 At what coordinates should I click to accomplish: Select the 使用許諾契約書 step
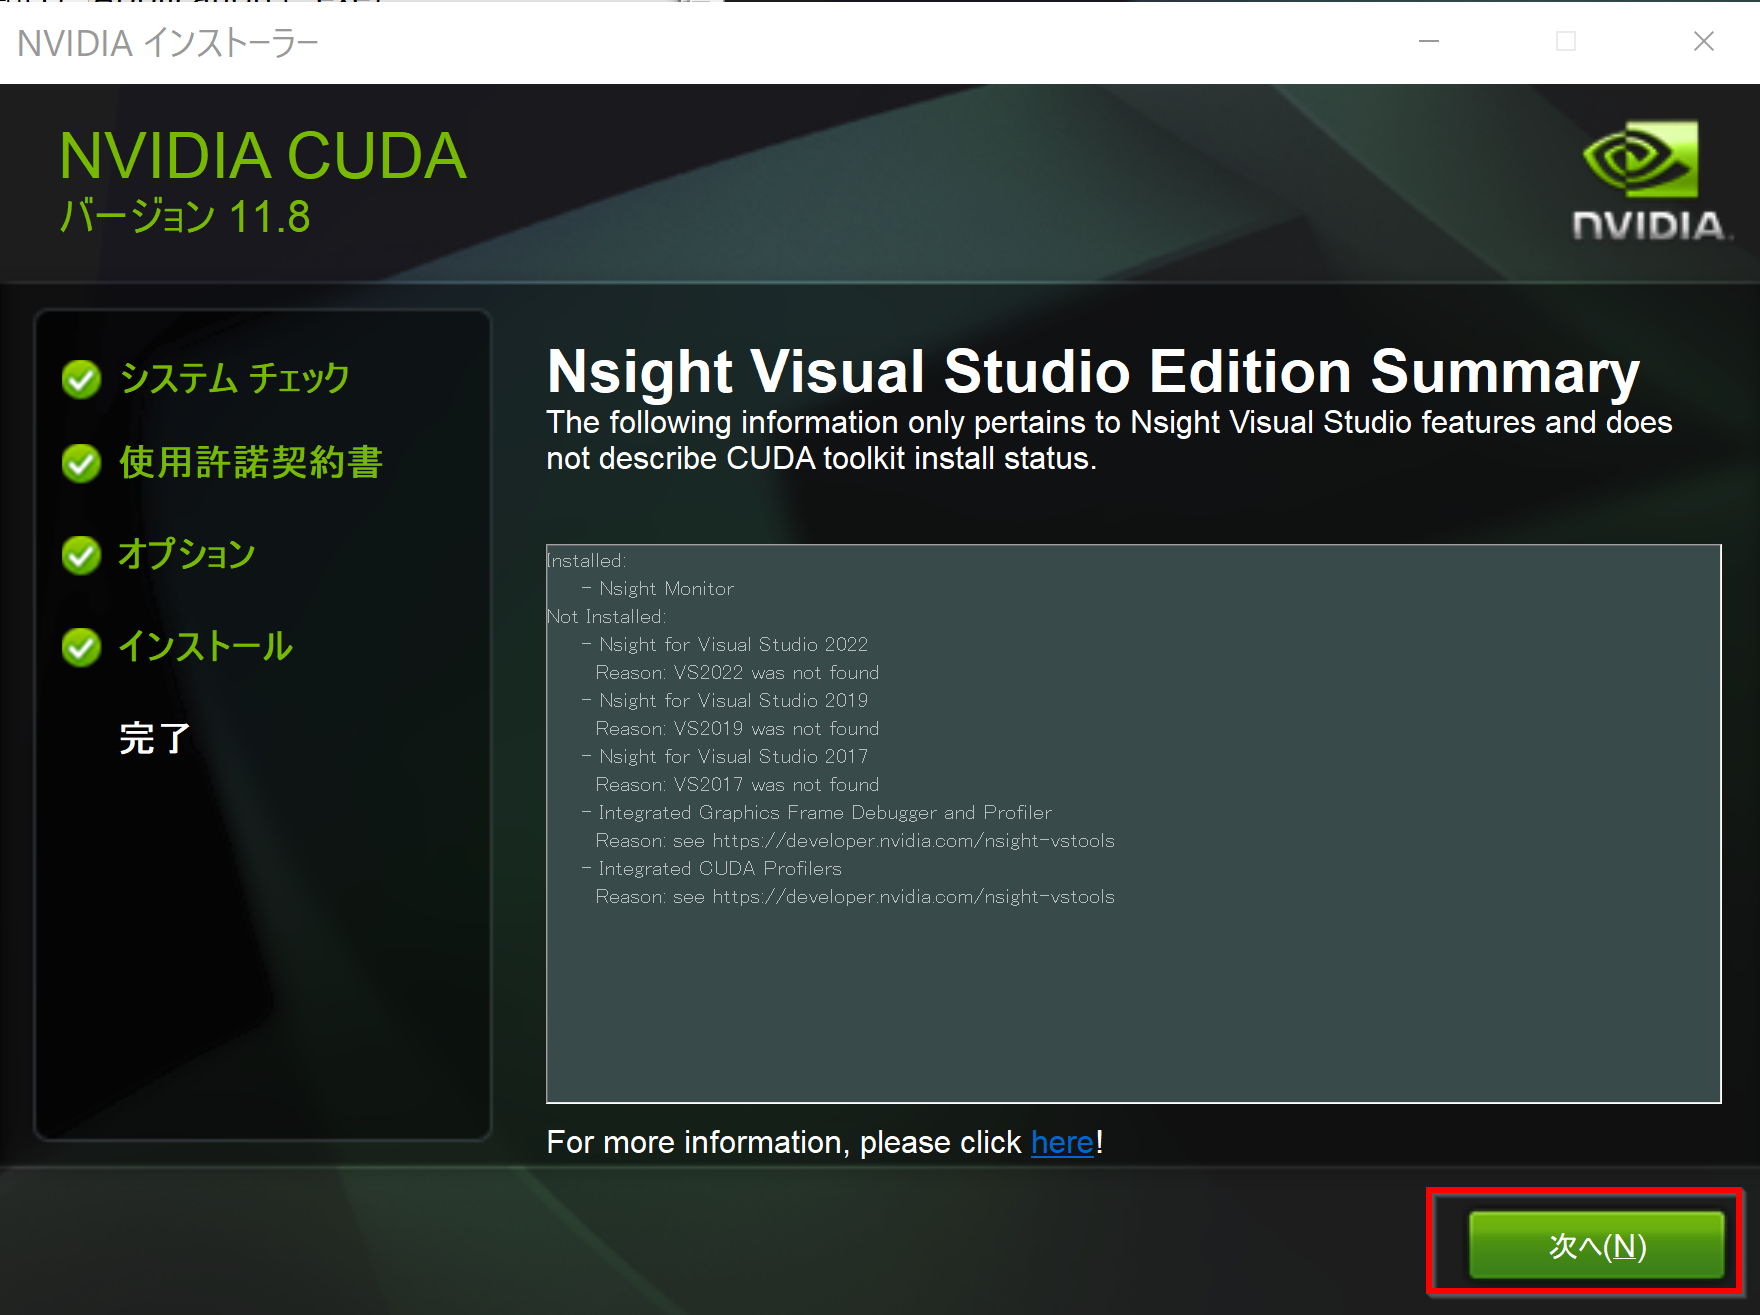pos(251,462)
